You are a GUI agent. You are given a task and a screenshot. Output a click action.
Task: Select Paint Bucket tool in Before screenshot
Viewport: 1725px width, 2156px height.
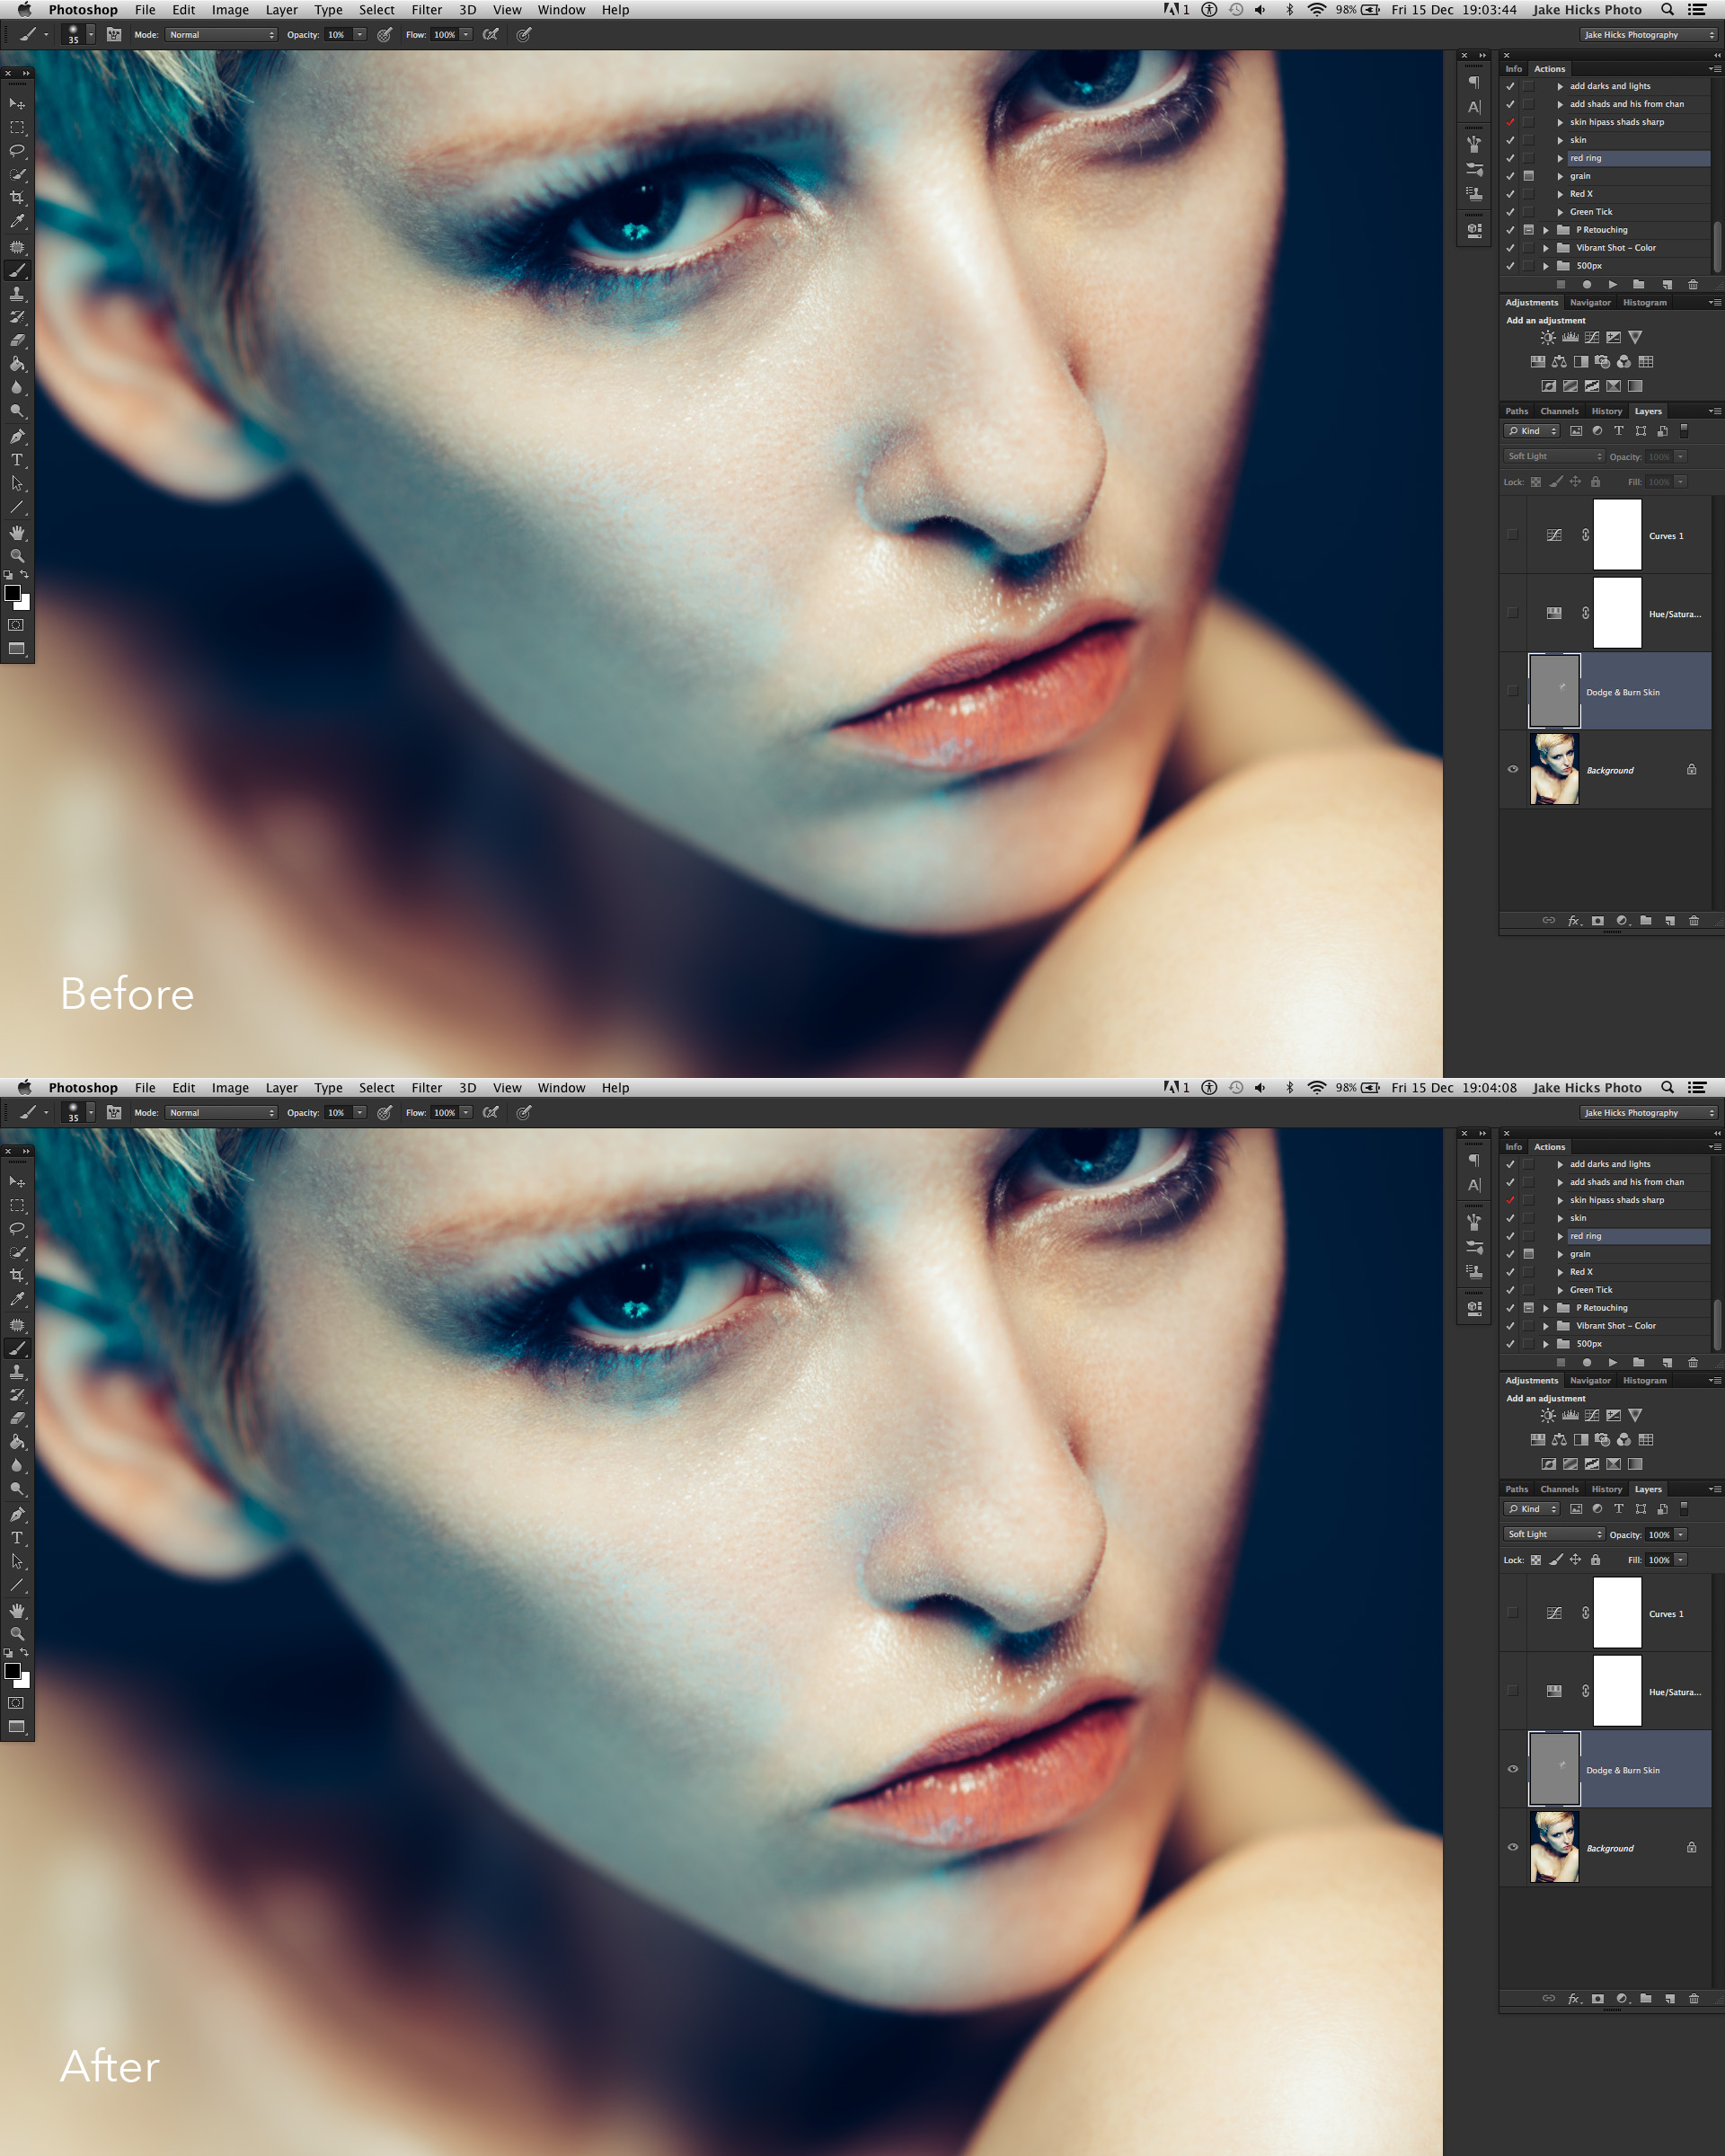(17, 364)
